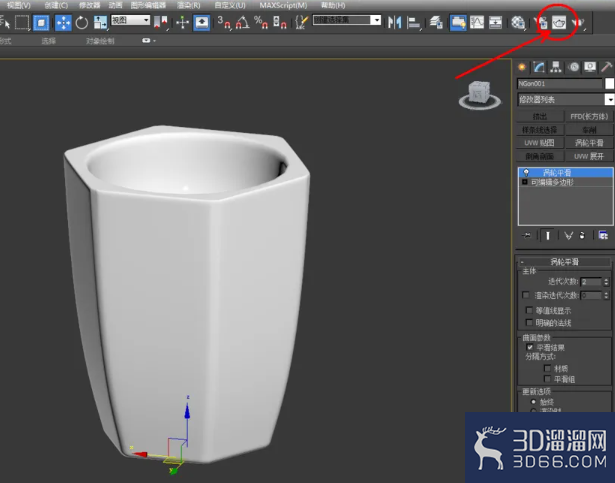The height and width of the screenshot is (483, 615).
Task: Click the Align tool icon
Action: (x=413, y=22)
